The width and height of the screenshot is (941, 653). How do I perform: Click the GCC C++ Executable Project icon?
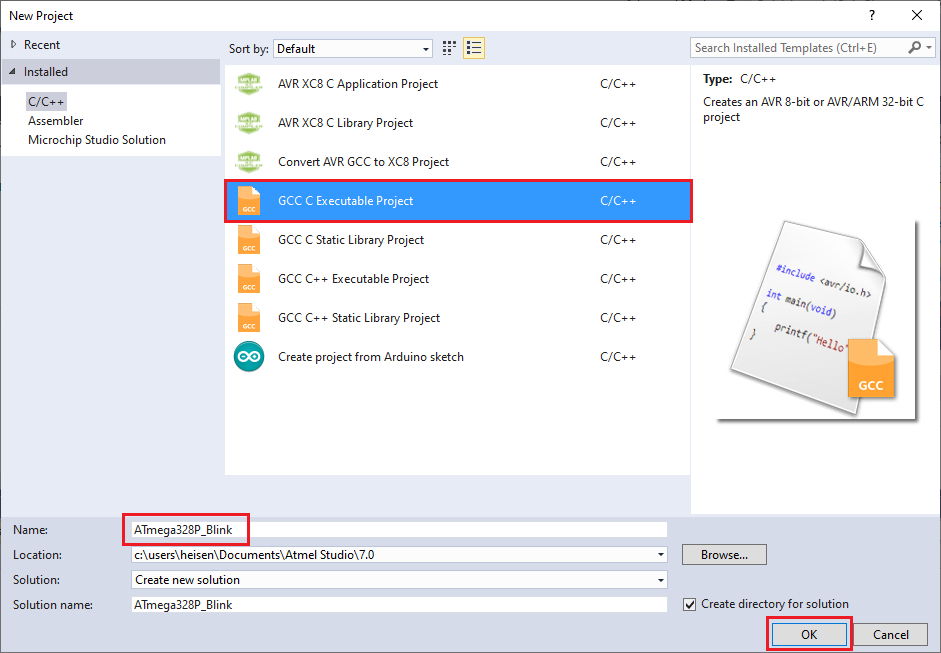tap(248, 279)
